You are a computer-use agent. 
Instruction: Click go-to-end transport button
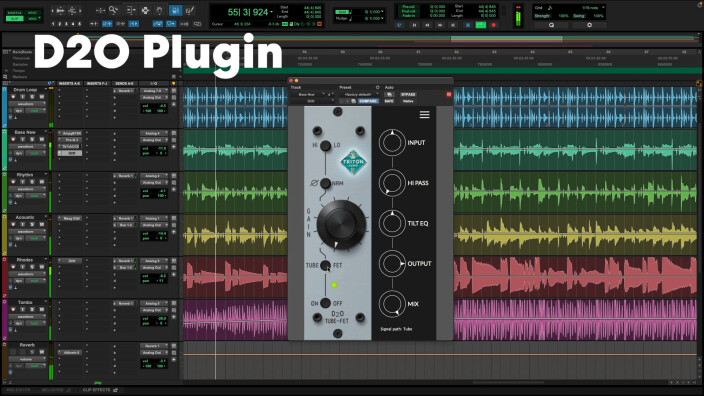[453, 25]
